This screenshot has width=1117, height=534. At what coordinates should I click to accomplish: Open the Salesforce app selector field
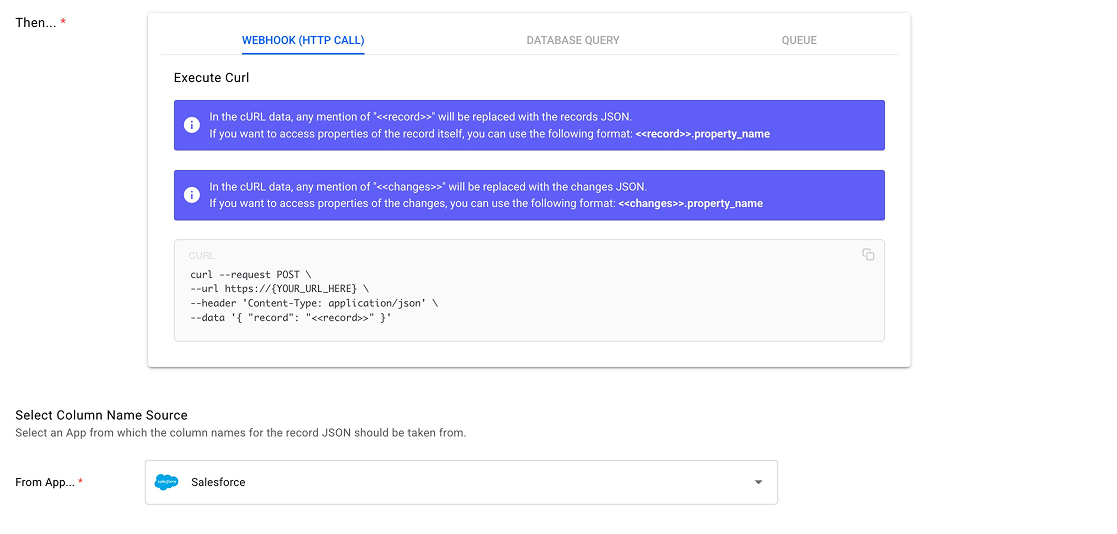(x=460, y=482)
